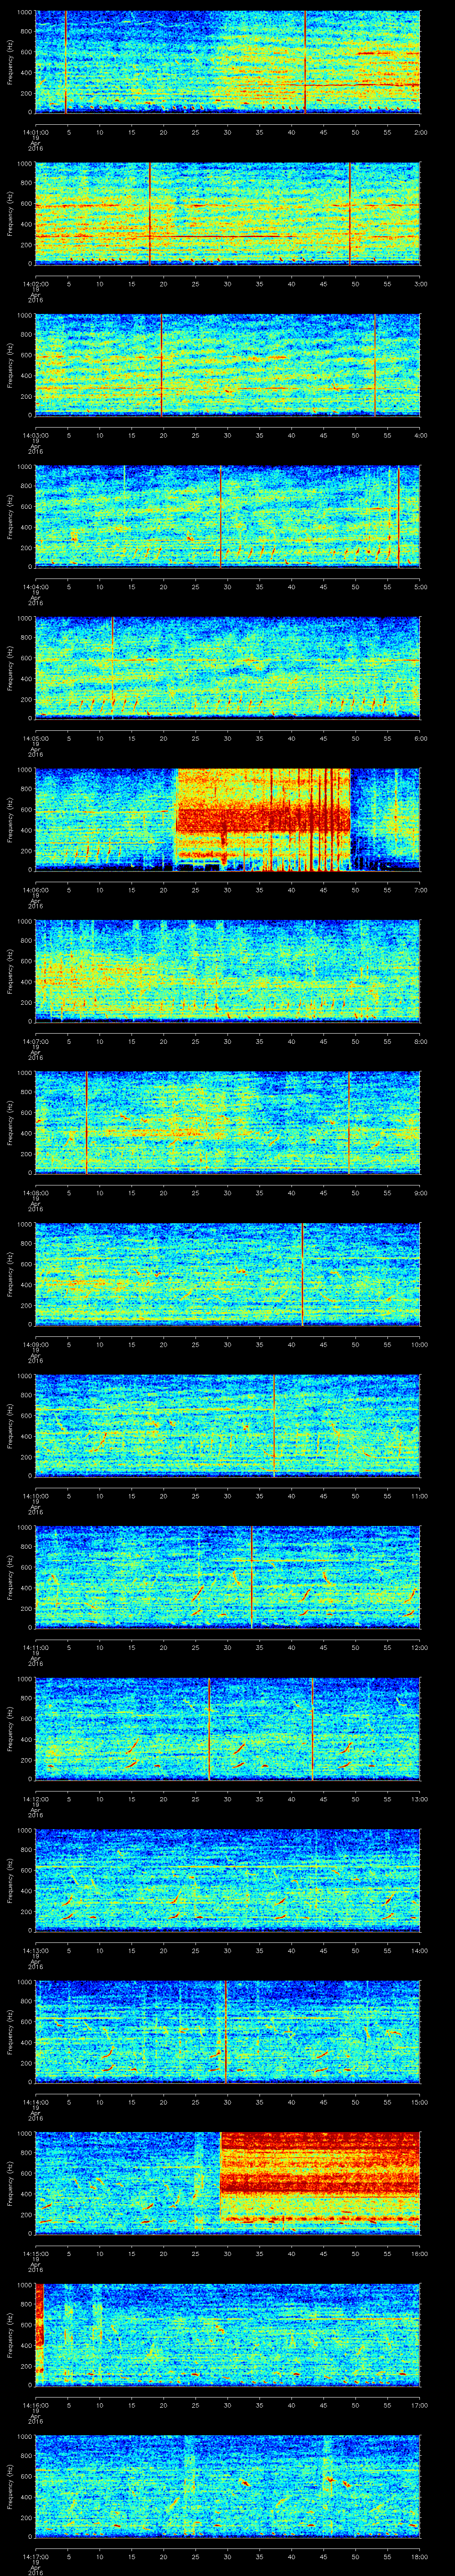Click the vertical red line near 5s in 14:01:00 panel

click(66, 62)
